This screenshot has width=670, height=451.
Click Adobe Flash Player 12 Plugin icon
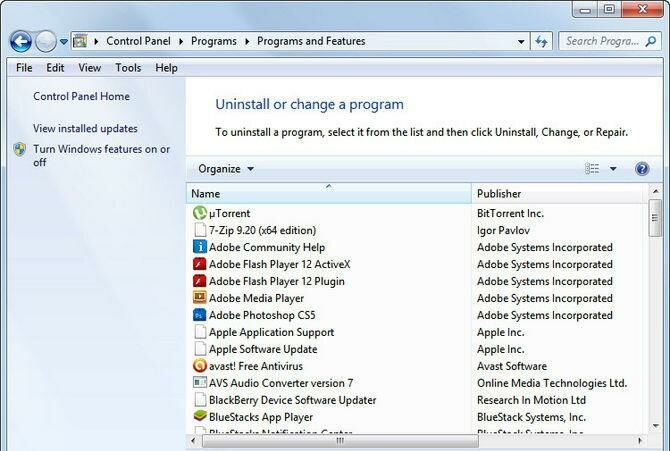(x=200, y=281)
